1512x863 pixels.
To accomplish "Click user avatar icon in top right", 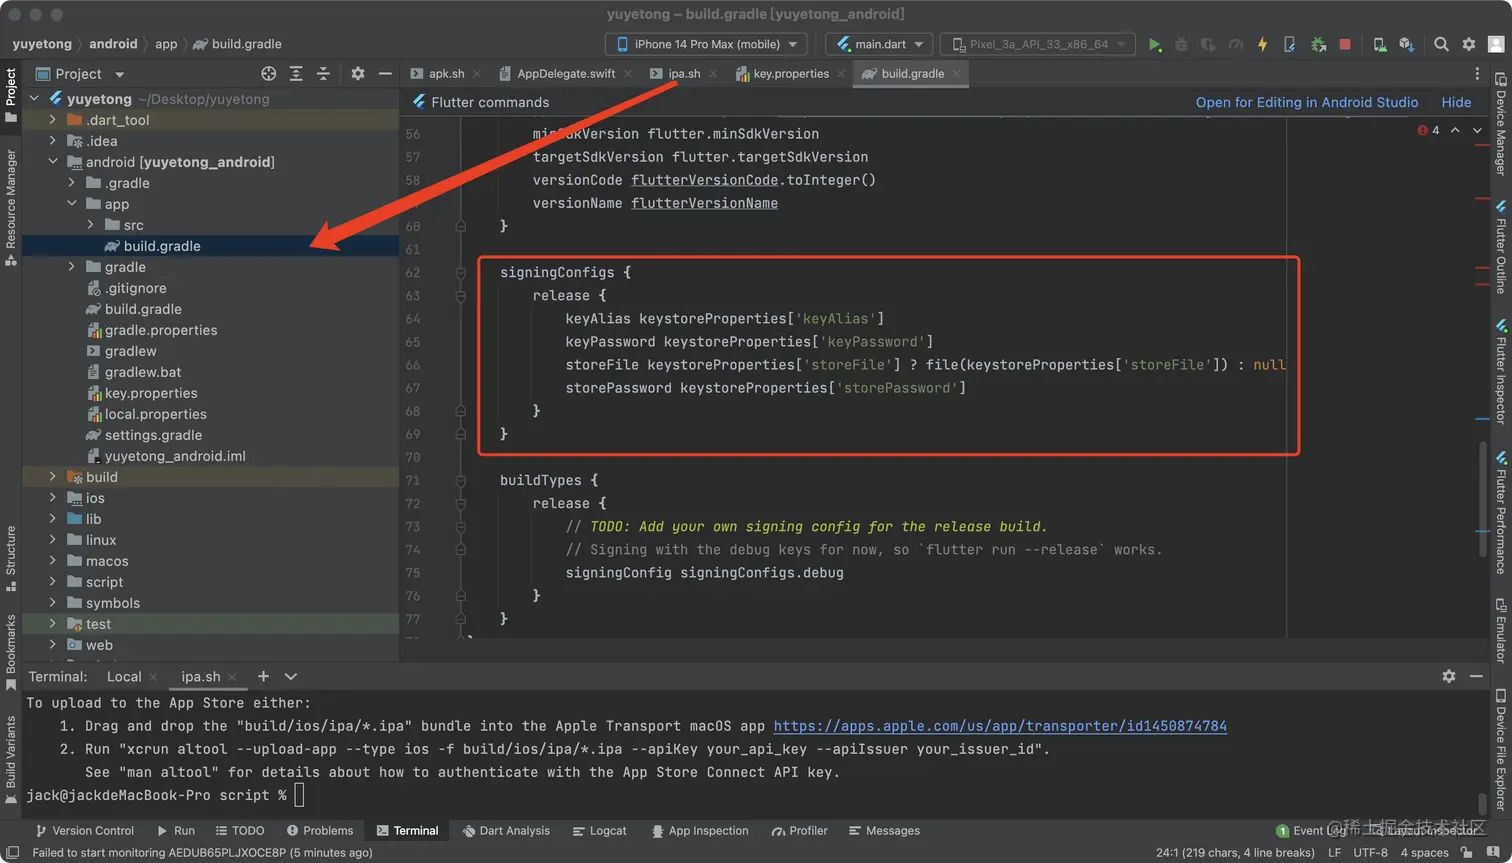I will pos(1496,44).
